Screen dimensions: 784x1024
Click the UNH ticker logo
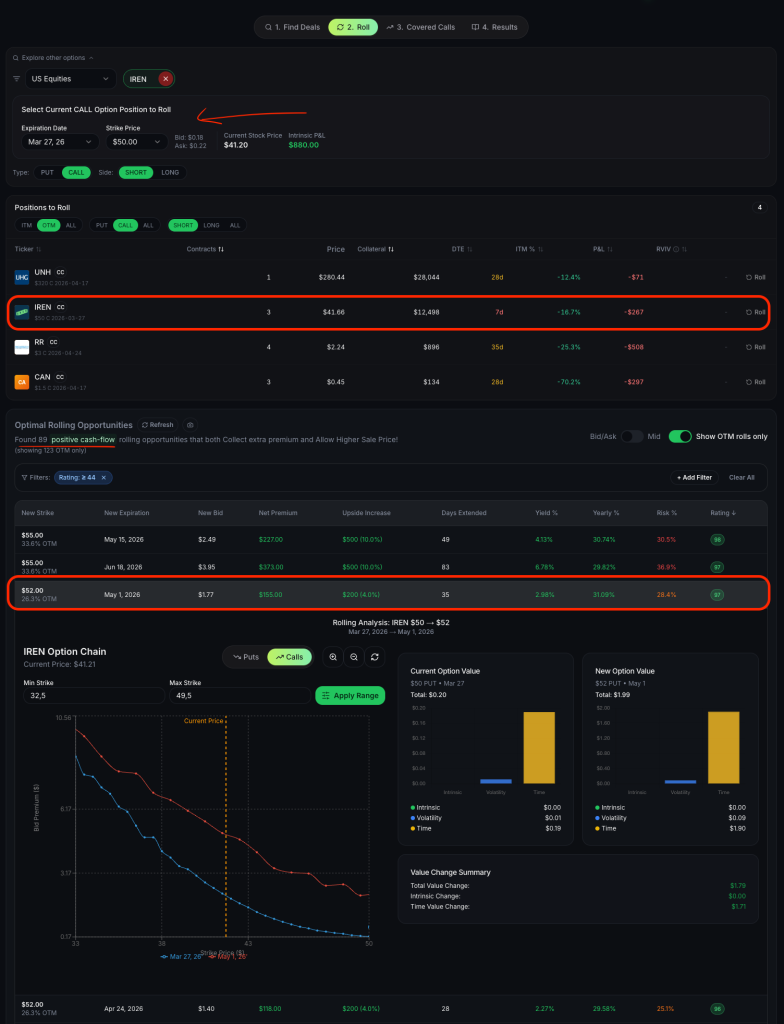click(x=21, y=276)
